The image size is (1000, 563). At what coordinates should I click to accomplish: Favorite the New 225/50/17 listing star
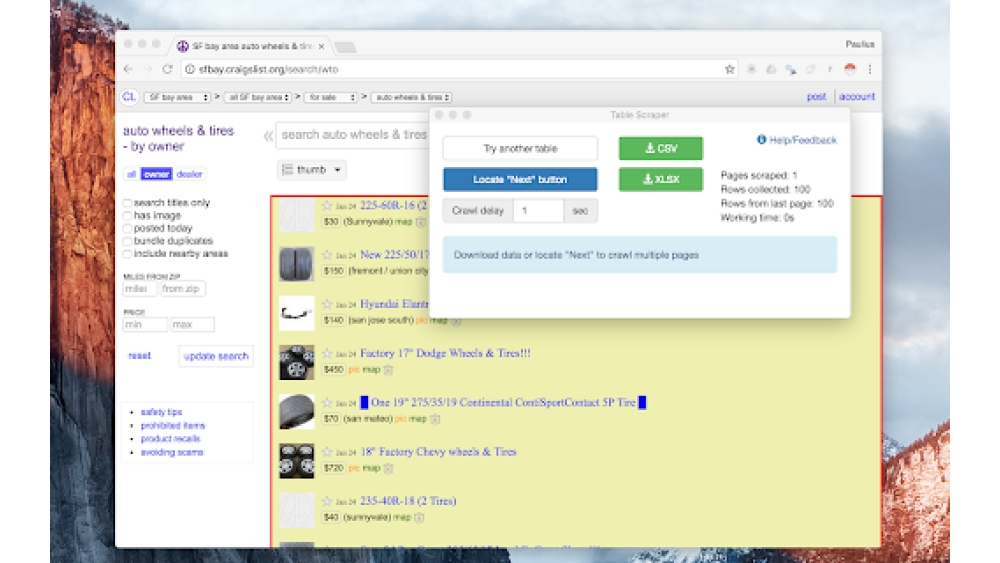tap(327, 254)
